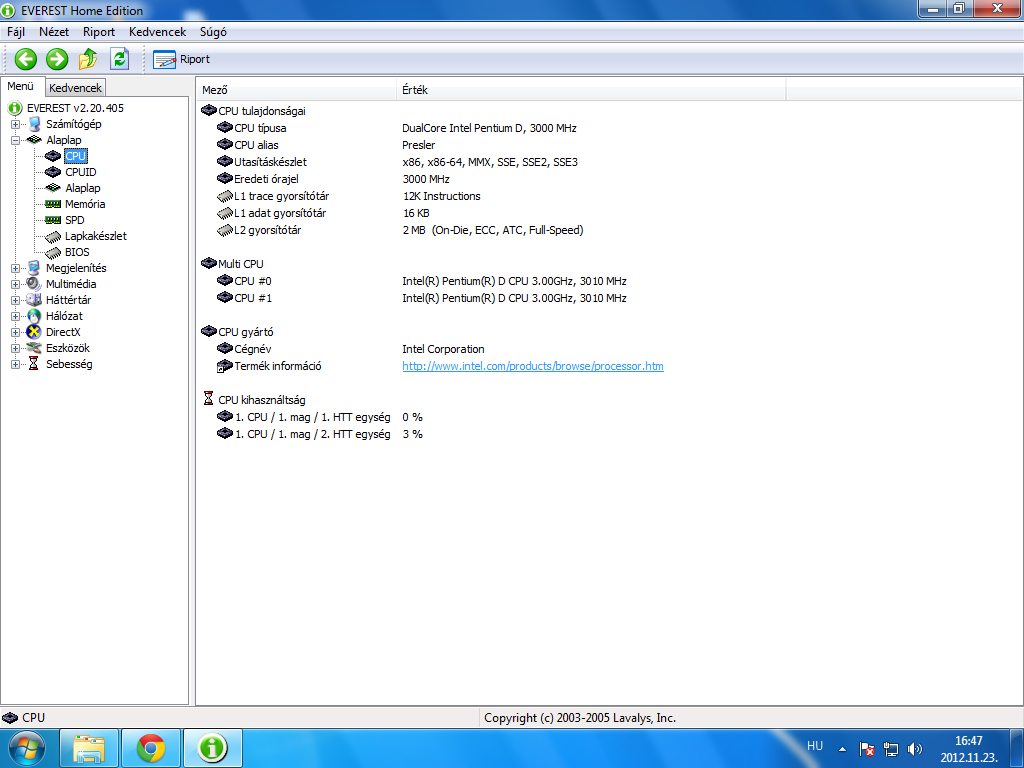Open the Nézet menu
The image size is (1024, 768).
point(54,32)
